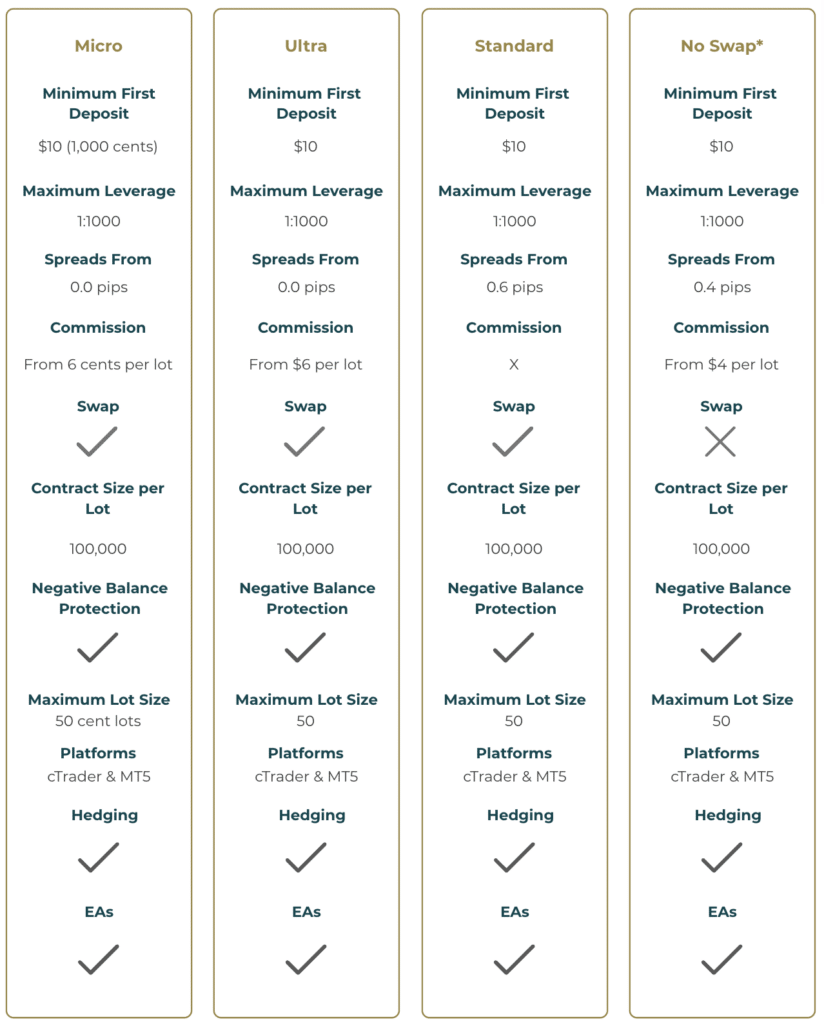Click the Swap checkmark in Standard column
The height and width of the screenshot is (1024, 824).
pyautogui.click(x=513, y=441)
